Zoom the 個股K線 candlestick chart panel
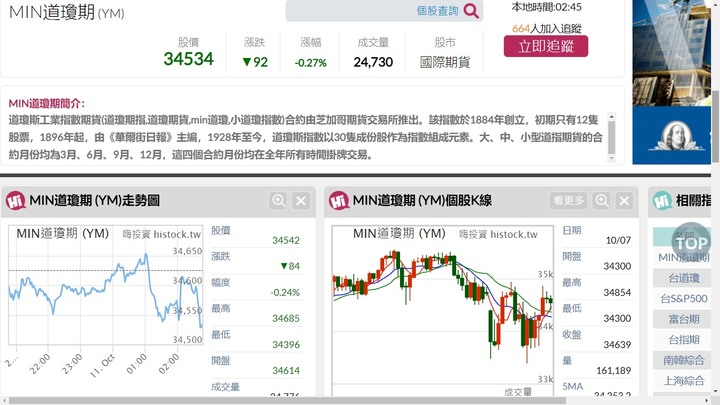Image resolution: width=720 pixels, height=405 pixels. (602, 201)
